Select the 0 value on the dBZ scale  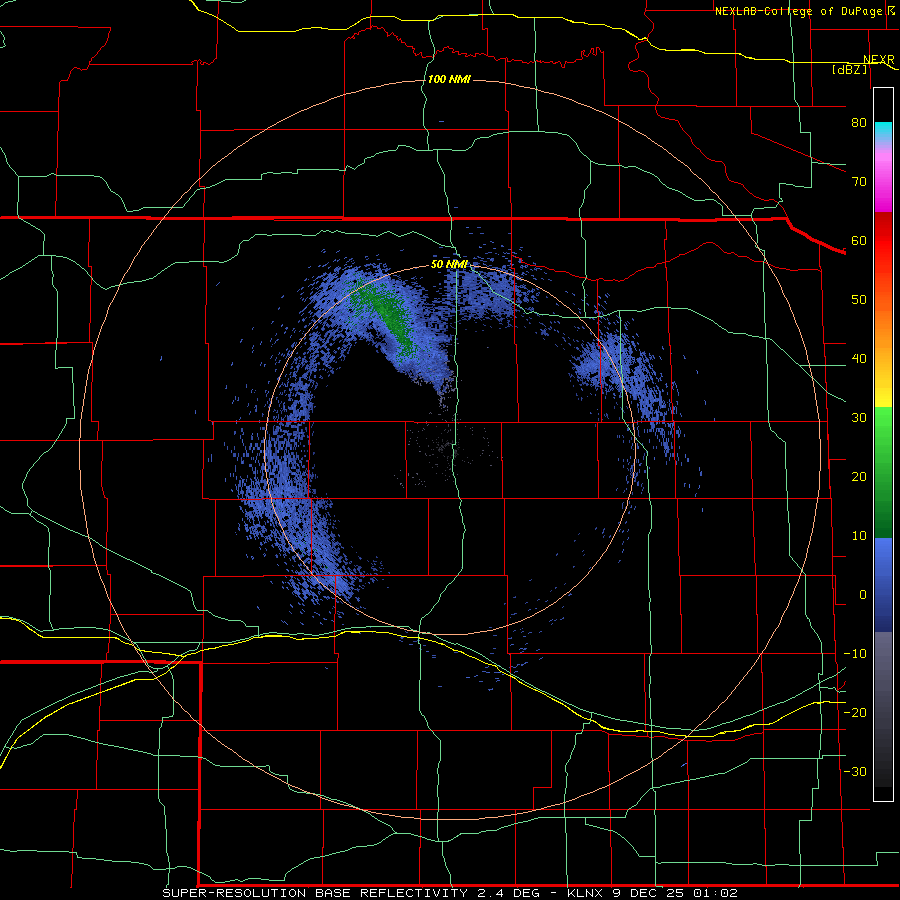click(x=863, y=595)
